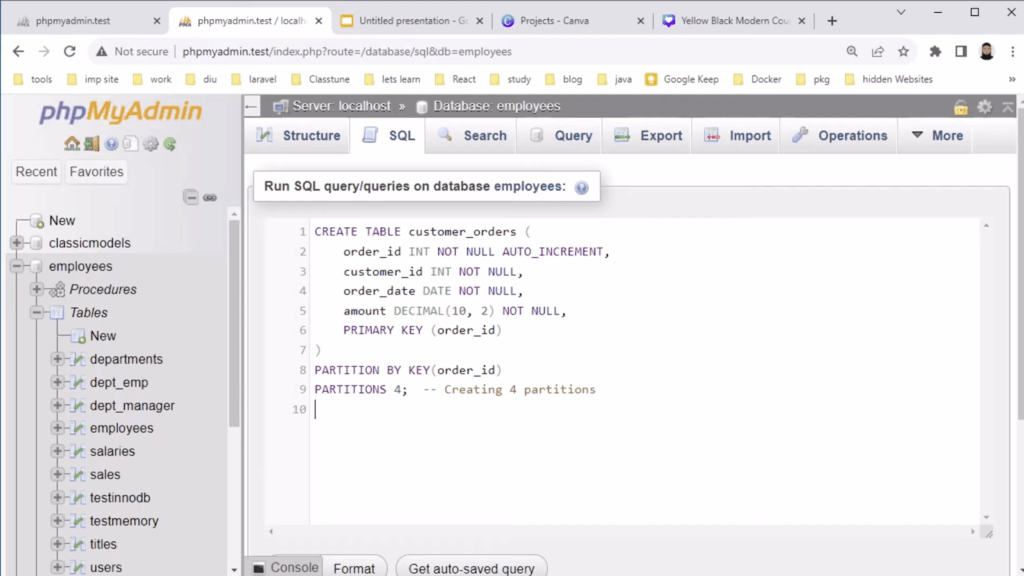Click browser extensions puzzle icon
The width and height of the screenshot is (1024, 576).
(935, 52)
